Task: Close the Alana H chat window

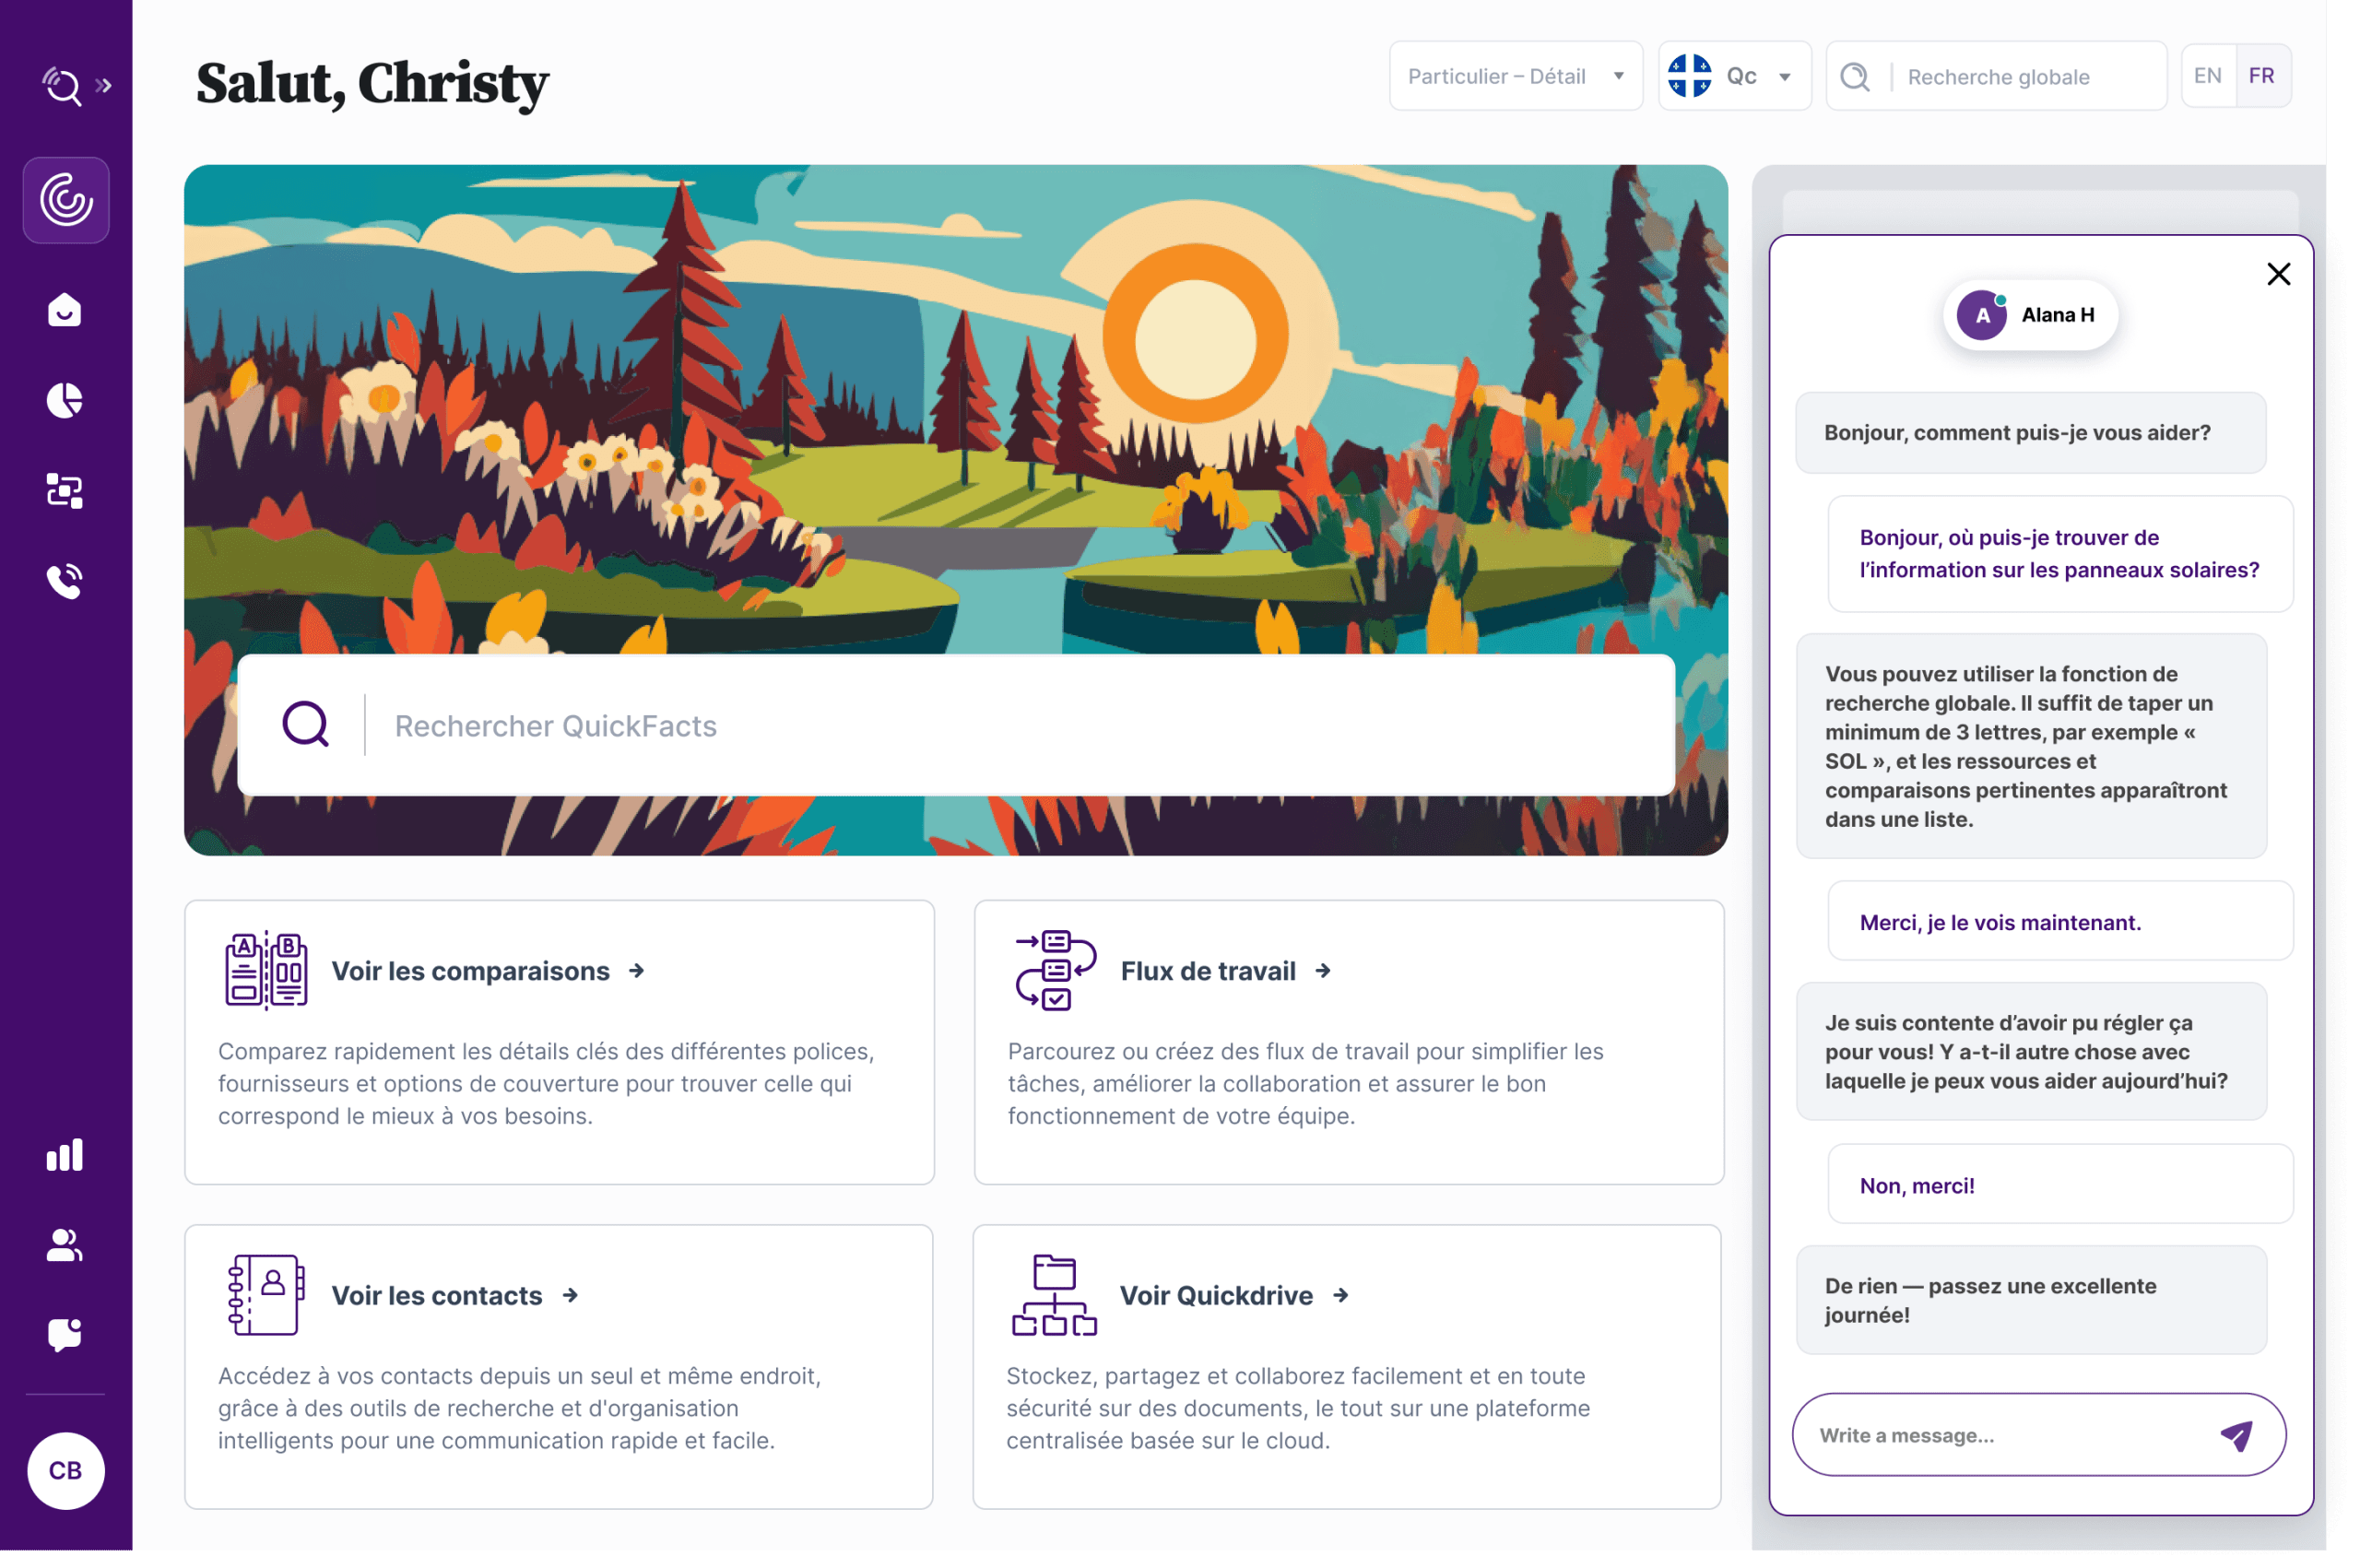Action: [2278, 274]
